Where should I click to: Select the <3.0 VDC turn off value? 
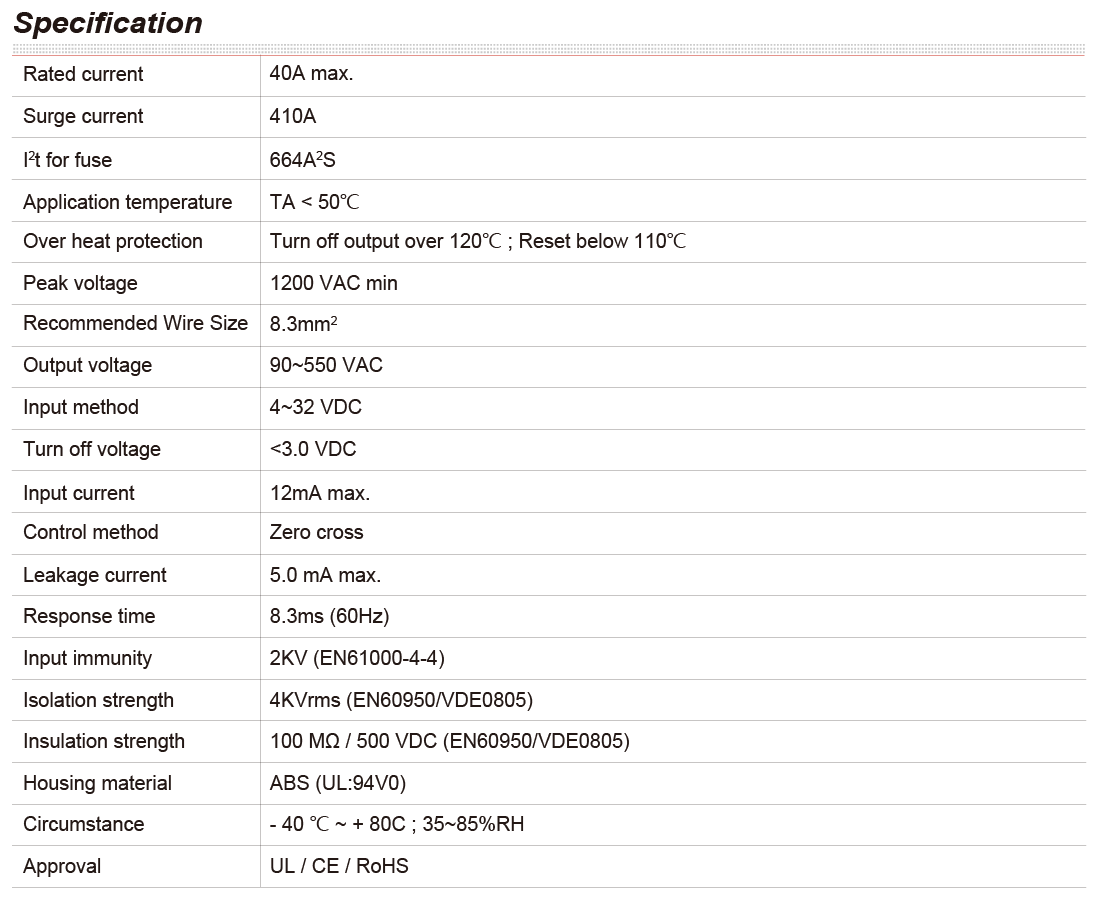click(313, 449)
